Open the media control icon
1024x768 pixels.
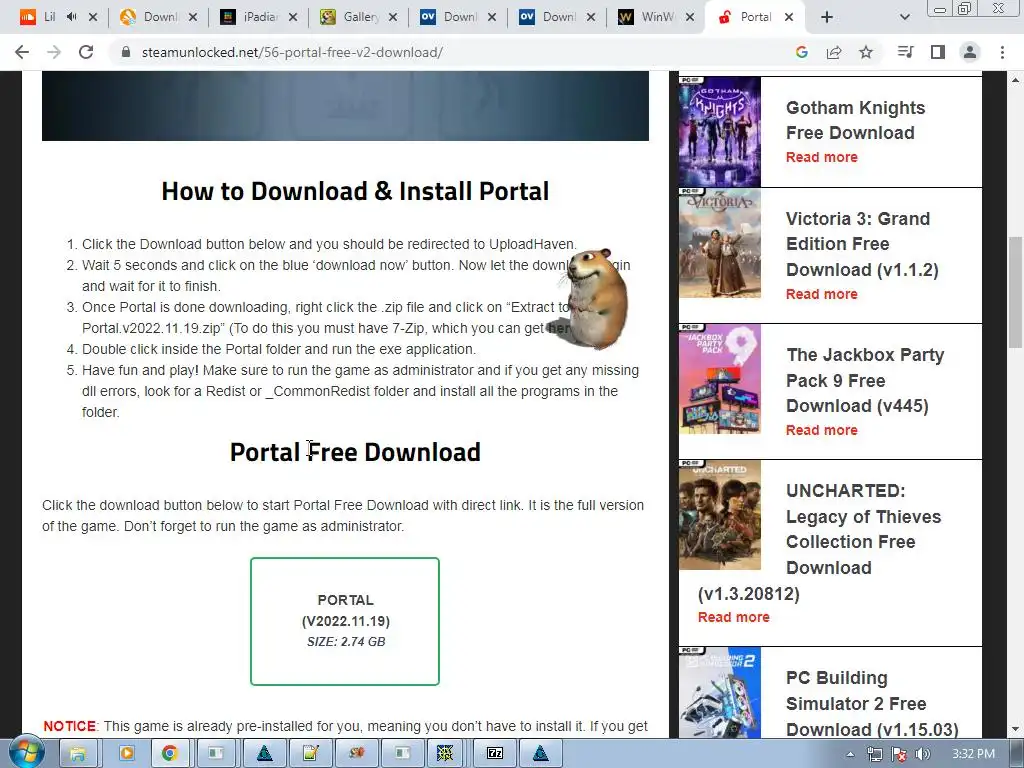[x=905, y=52]
